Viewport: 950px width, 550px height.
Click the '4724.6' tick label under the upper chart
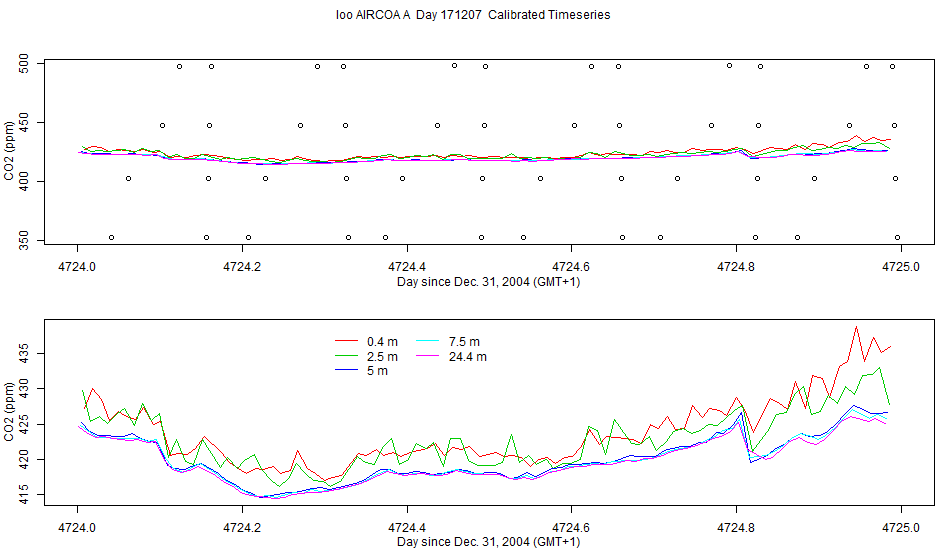click(571, 267)
